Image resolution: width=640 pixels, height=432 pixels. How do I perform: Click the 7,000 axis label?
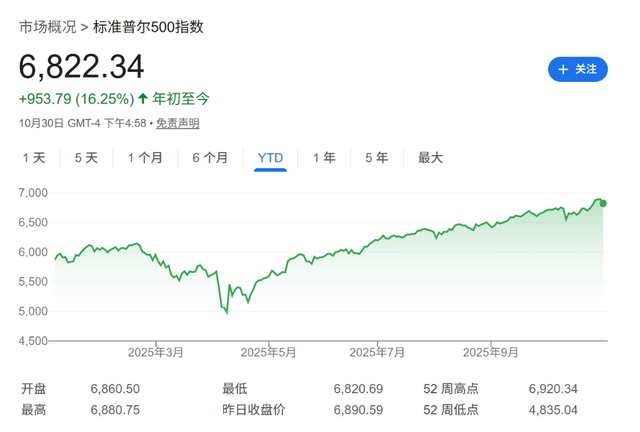pos(33,193)
